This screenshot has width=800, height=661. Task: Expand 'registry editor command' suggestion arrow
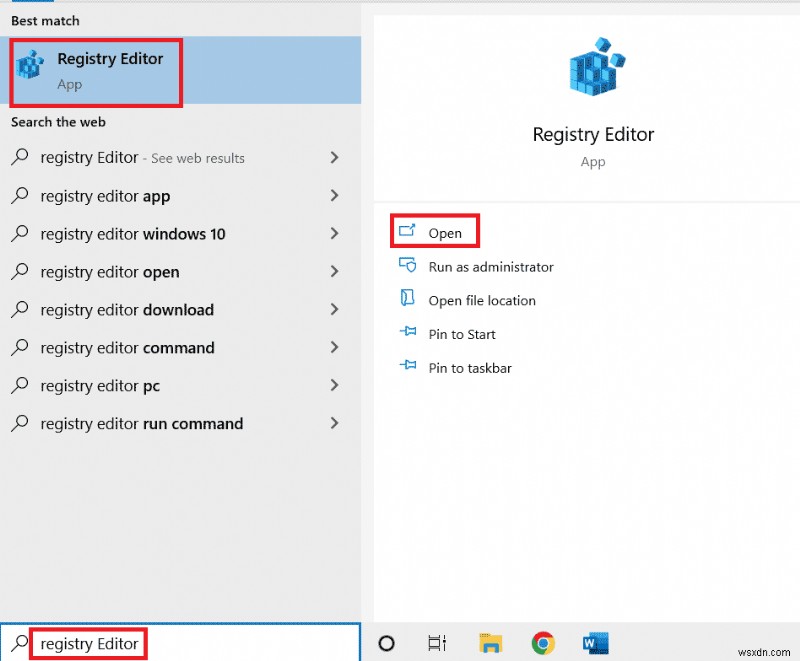[x=334, y=347]
